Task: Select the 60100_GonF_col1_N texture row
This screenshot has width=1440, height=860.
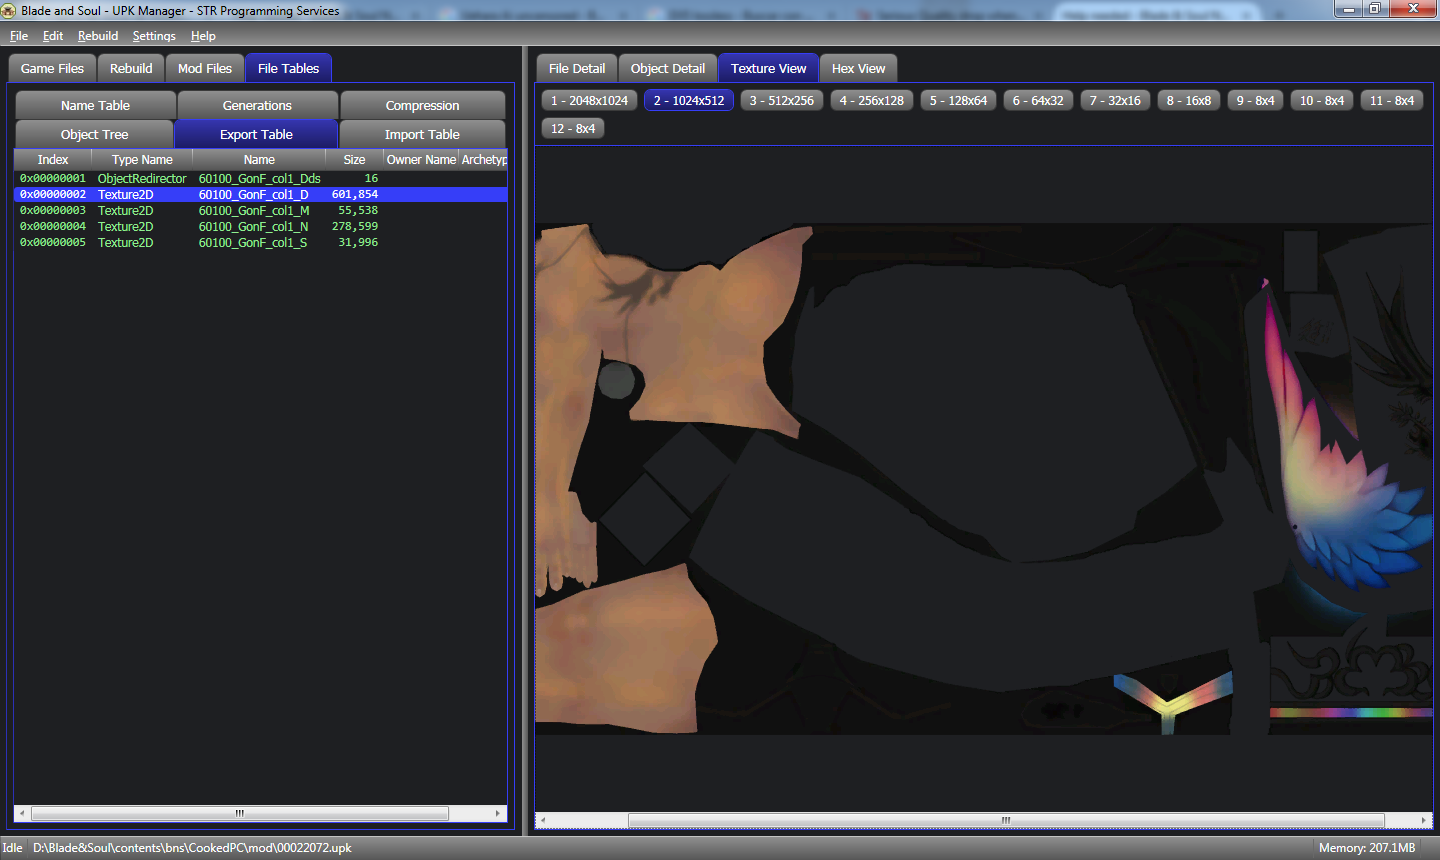Action: 253,227
